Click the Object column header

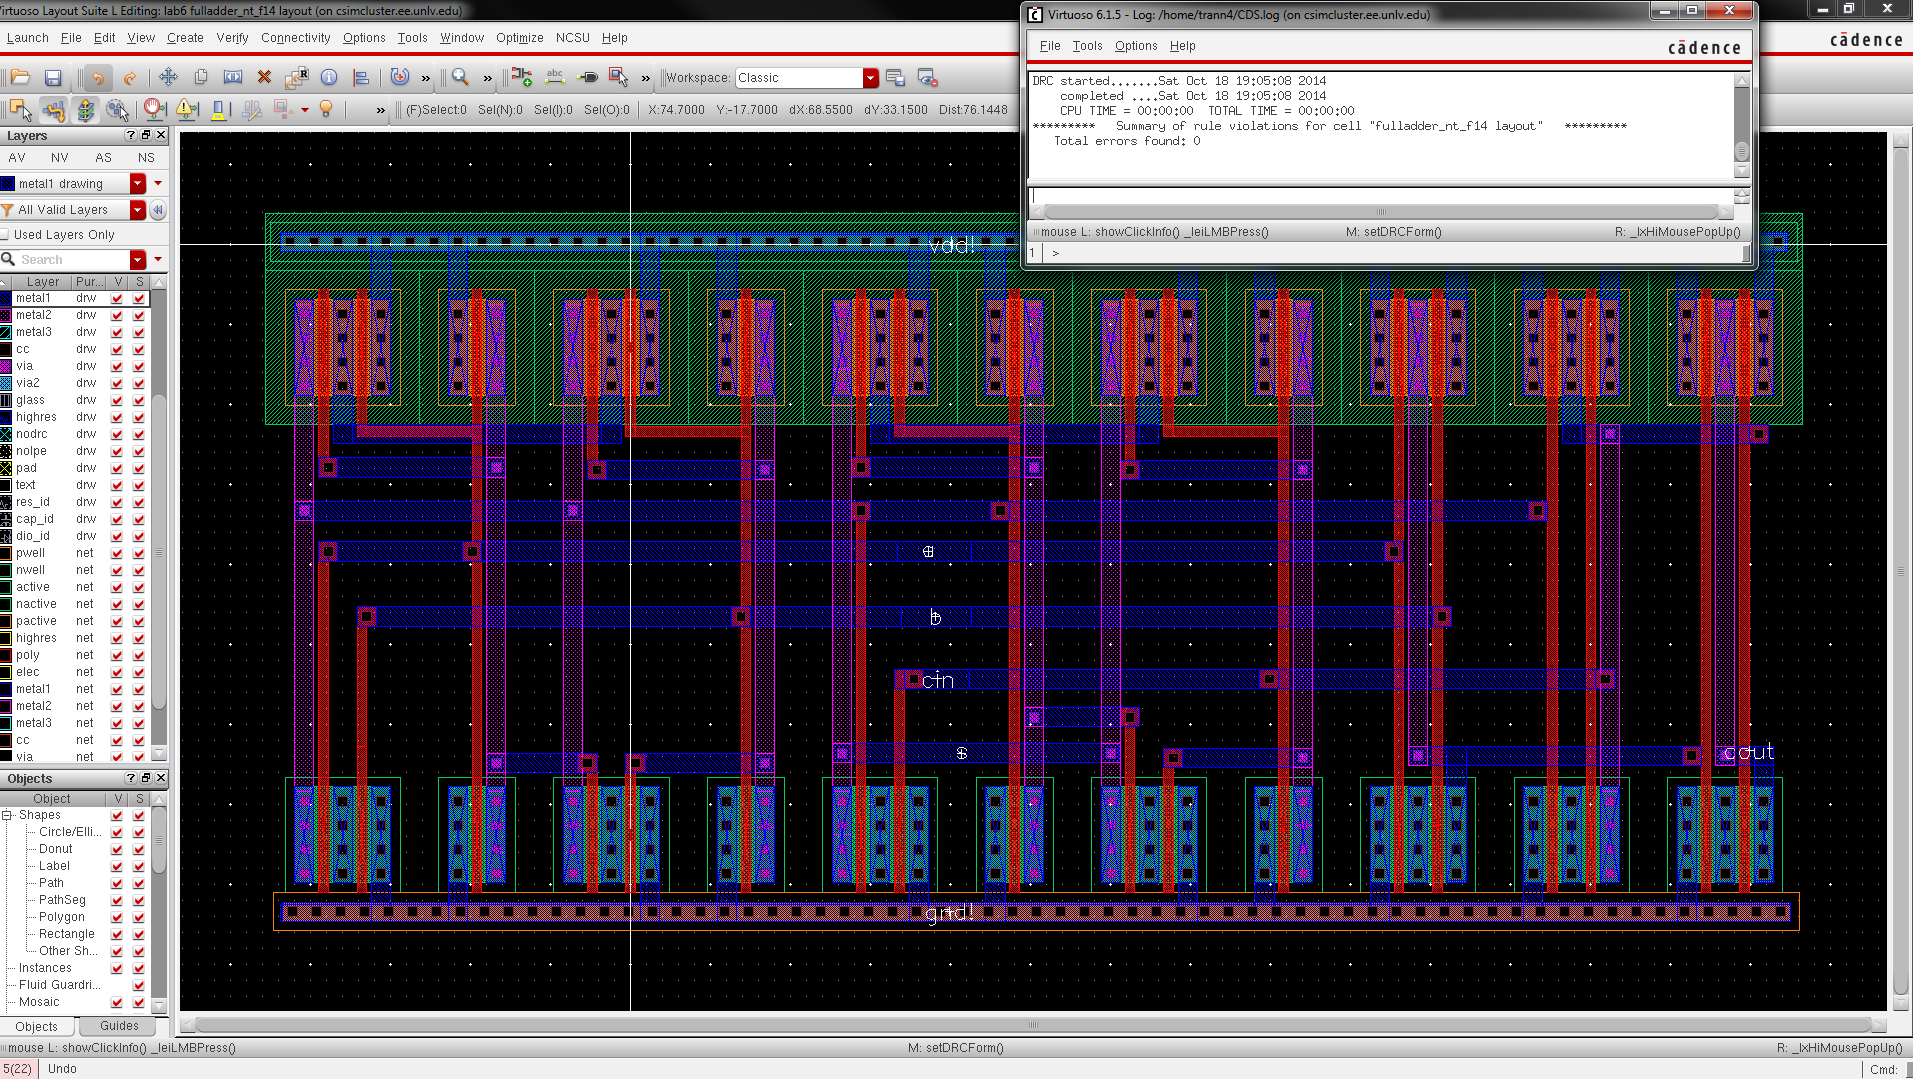point(52,799)
